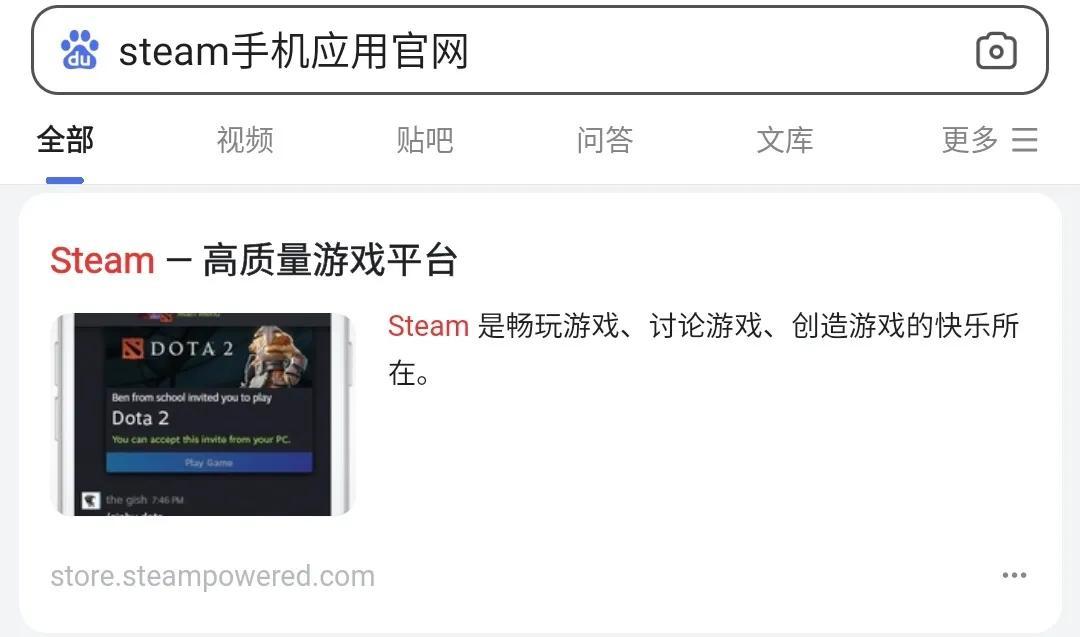Go to the 文库 tab

[785, 140]
